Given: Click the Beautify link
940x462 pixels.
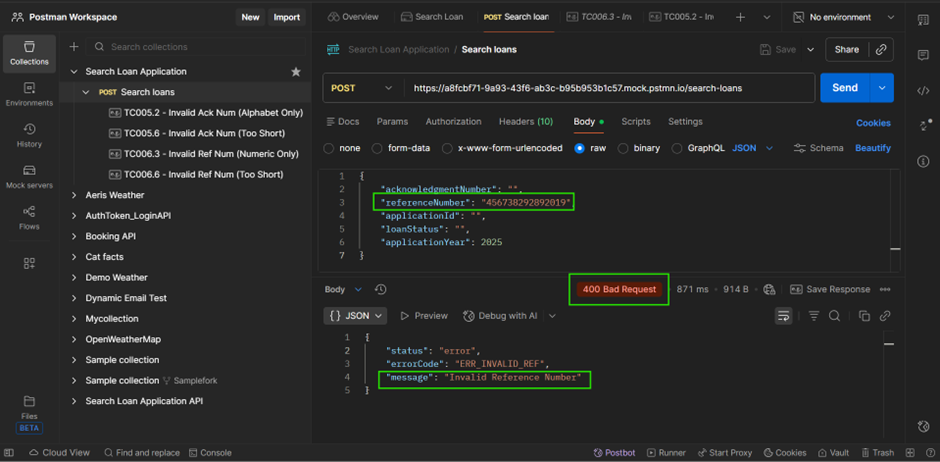Looking at the screenshot, I should (873, 148).
